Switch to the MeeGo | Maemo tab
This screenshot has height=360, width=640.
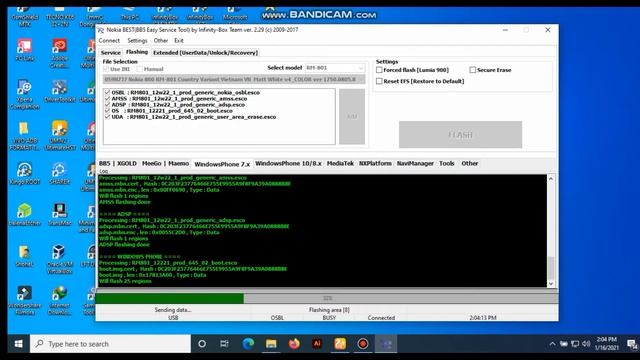[165, 163]
